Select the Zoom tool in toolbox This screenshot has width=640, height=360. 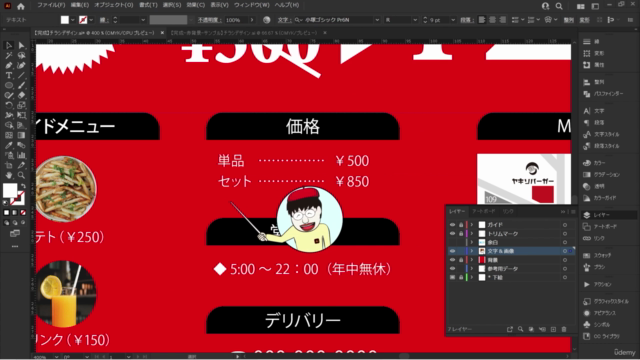(x=21, y=176)
